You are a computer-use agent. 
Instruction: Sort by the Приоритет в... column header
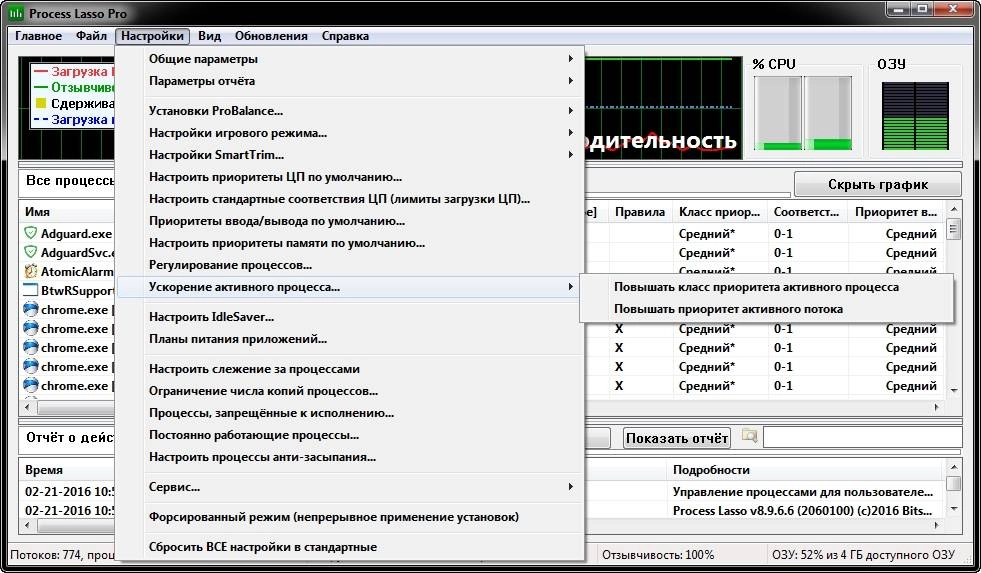pyautogui.click(x=896, y=212)
